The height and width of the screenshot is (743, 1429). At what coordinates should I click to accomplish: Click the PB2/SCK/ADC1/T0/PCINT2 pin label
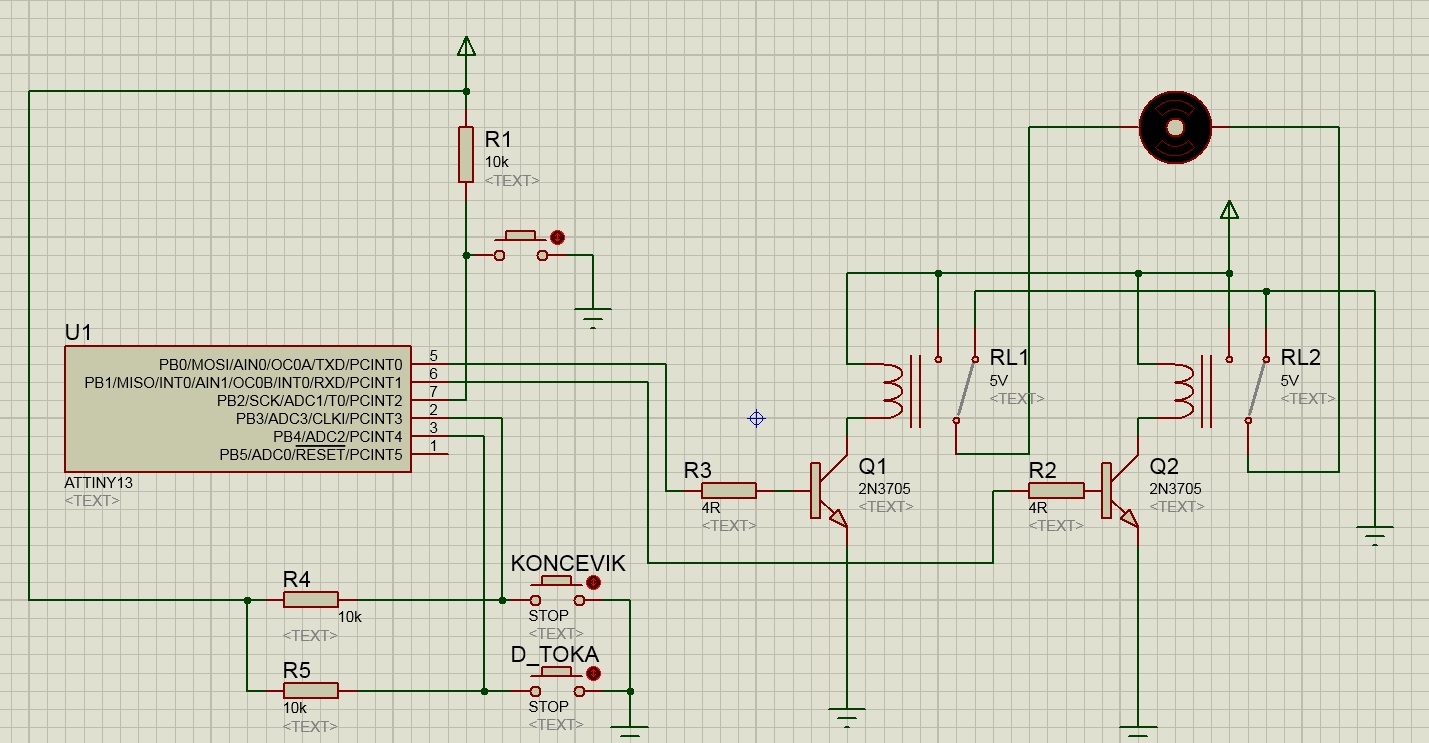coord(309,401)
